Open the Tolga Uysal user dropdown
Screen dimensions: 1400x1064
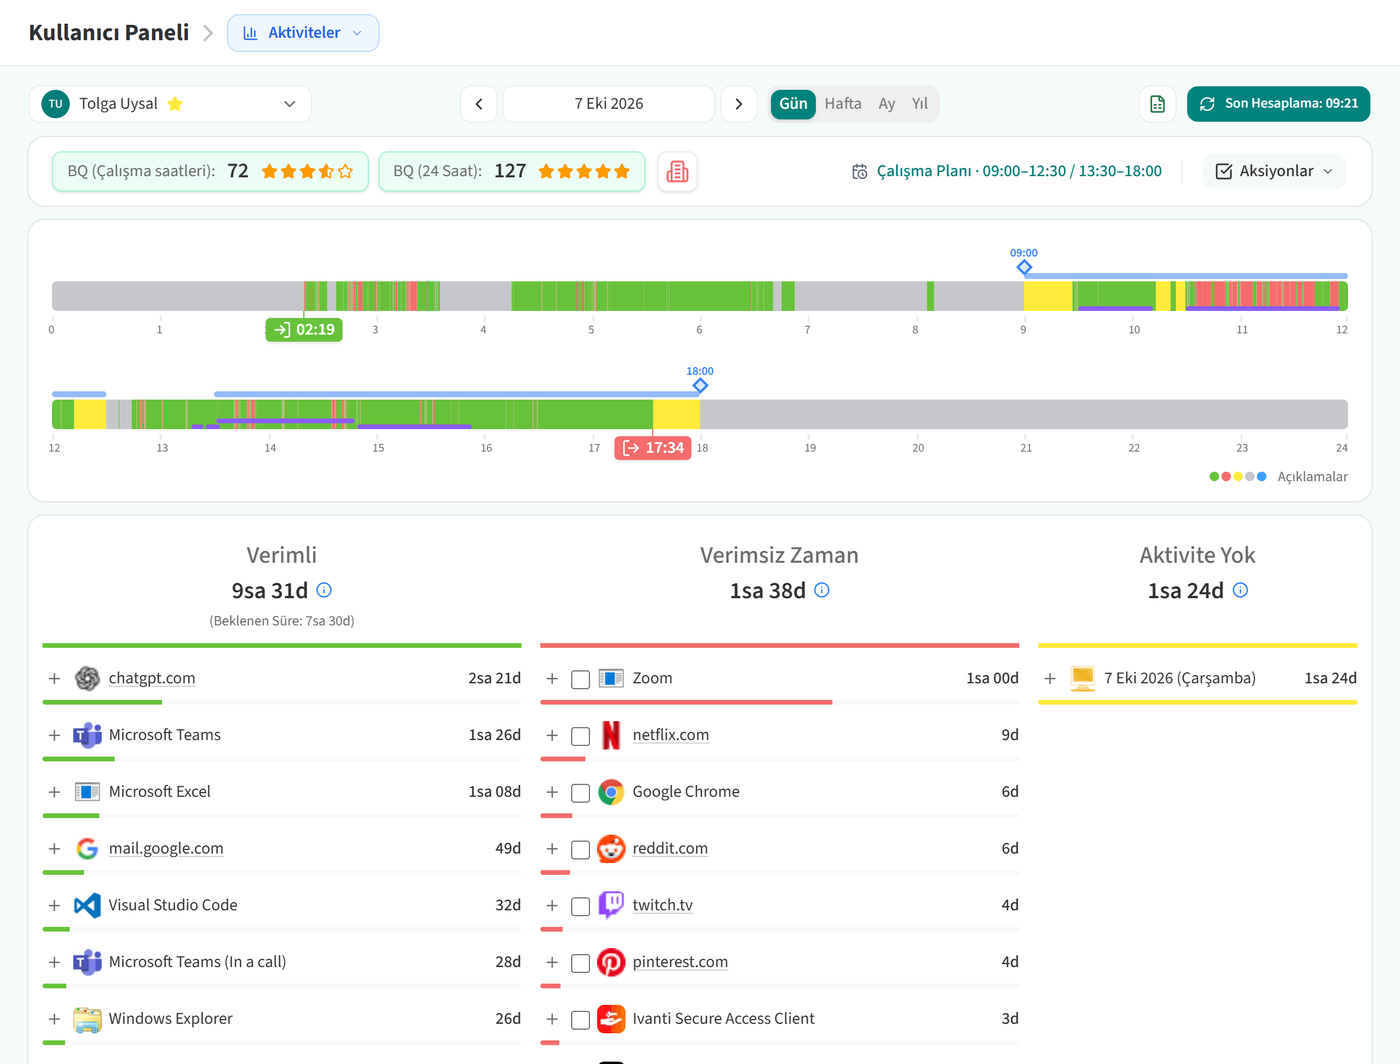tap(170, 104)
